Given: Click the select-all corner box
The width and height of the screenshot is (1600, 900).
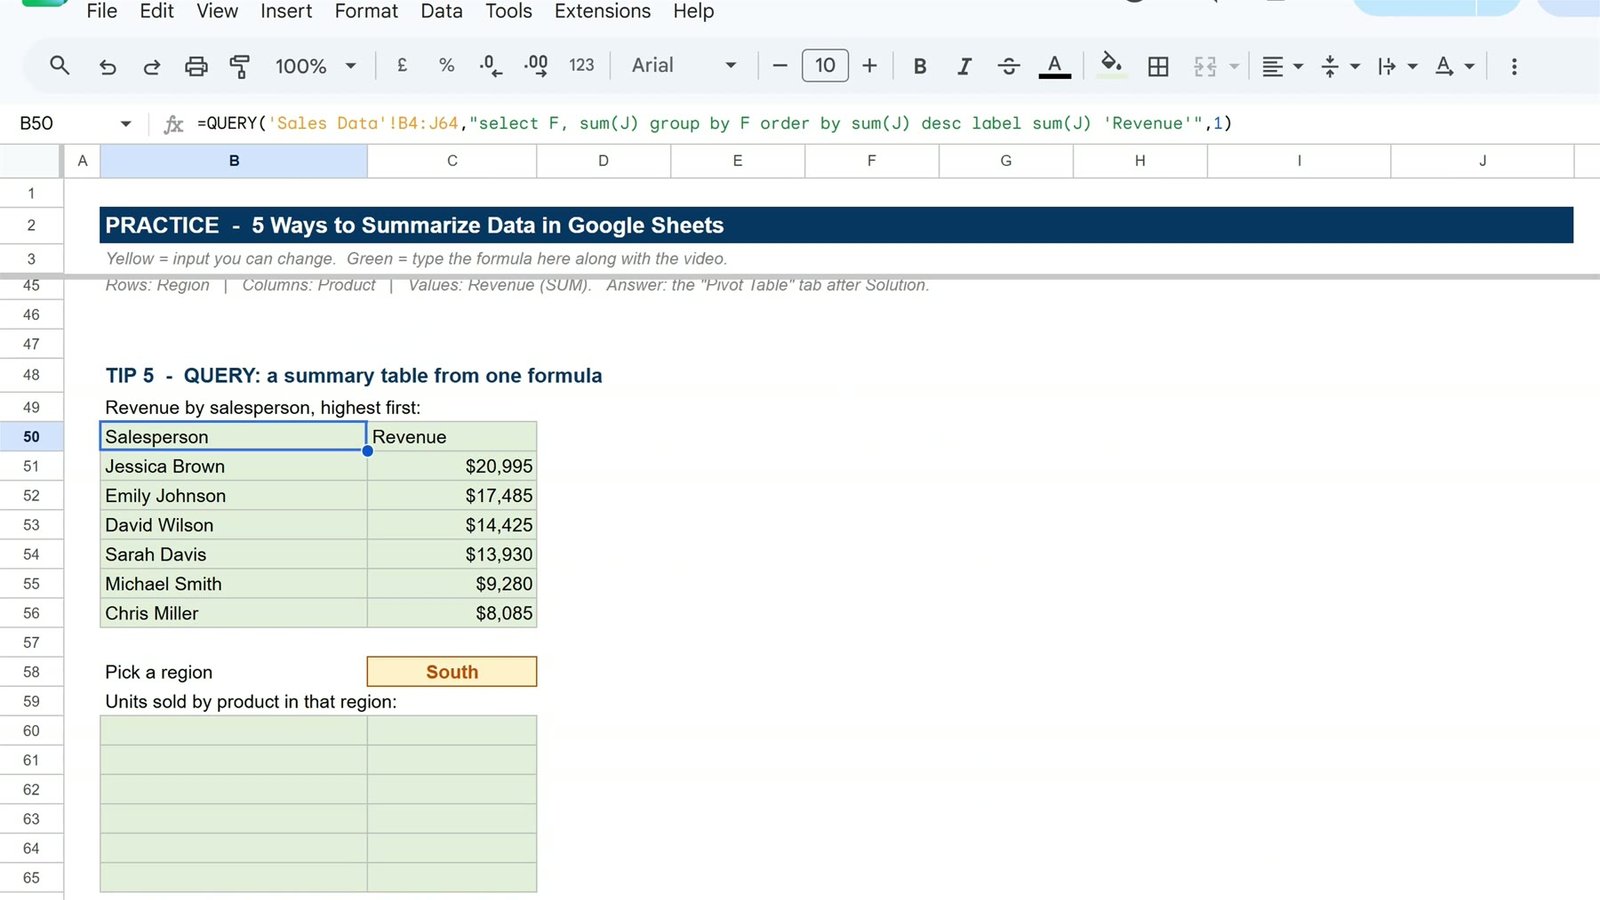Looking at the screenshot, I should [32, 161].
